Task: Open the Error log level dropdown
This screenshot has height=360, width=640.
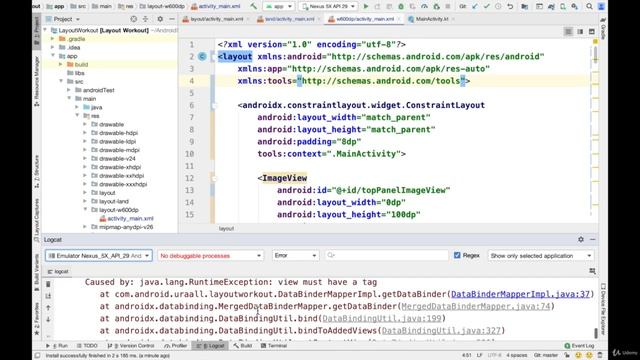Action: point(295,256)
